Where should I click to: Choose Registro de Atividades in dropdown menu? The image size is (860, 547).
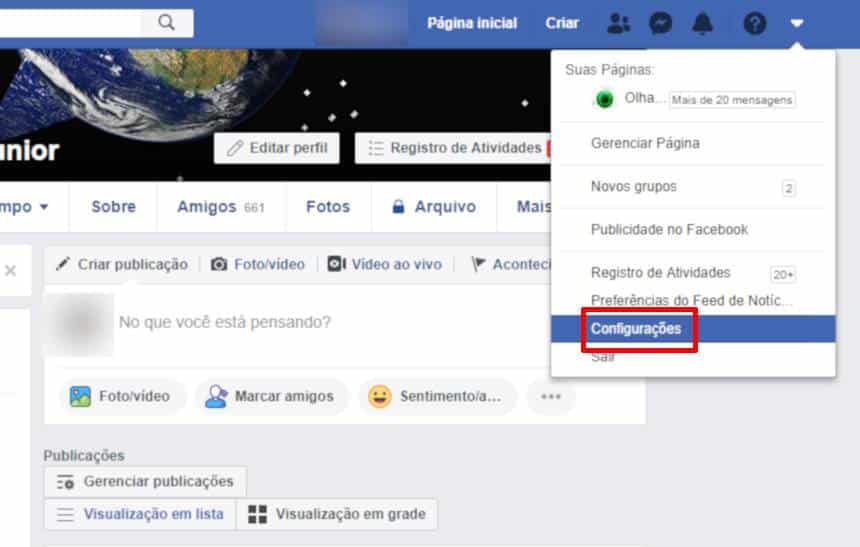(x=660, y=273)
